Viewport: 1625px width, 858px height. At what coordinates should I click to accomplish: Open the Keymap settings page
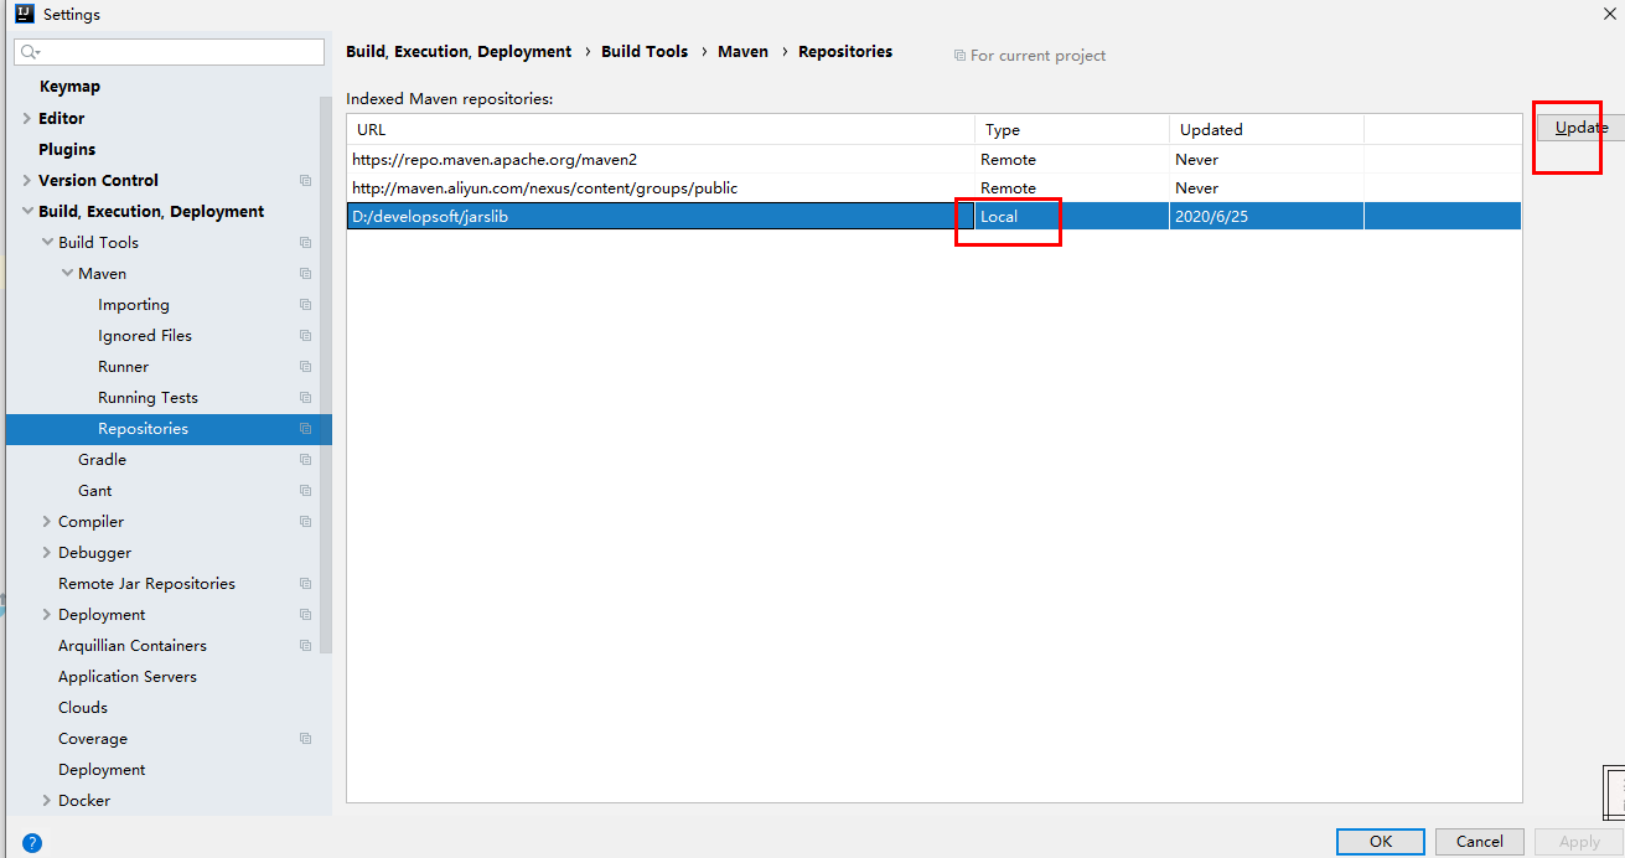tap(69, 87)
